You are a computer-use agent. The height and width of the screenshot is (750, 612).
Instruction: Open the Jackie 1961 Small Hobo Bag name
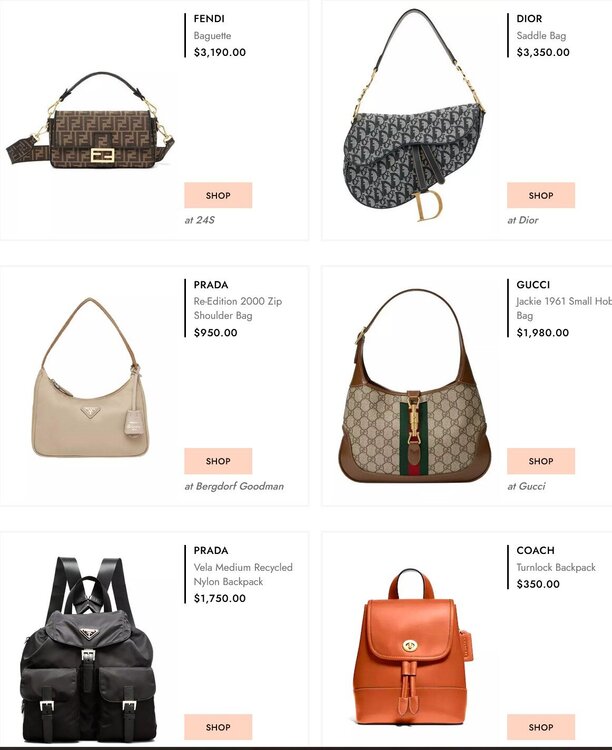(x=564, y=309)
